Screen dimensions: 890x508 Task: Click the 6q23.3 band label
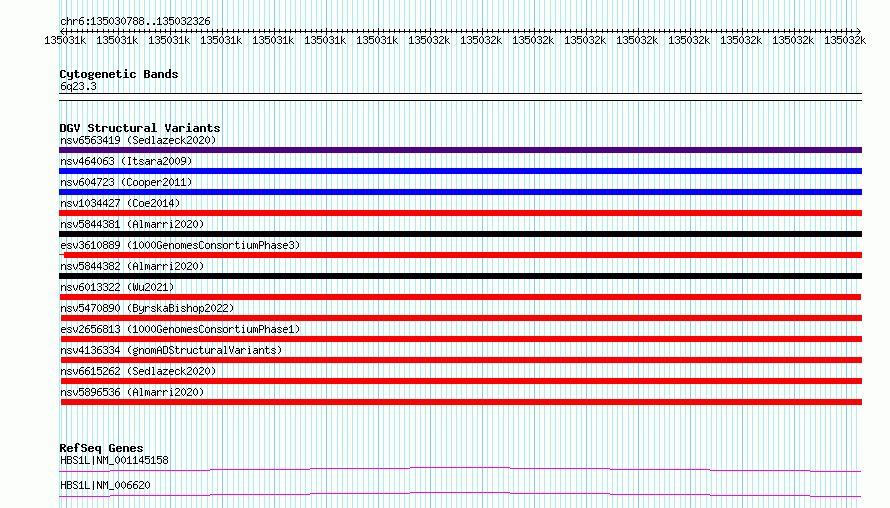pos(78,86)
